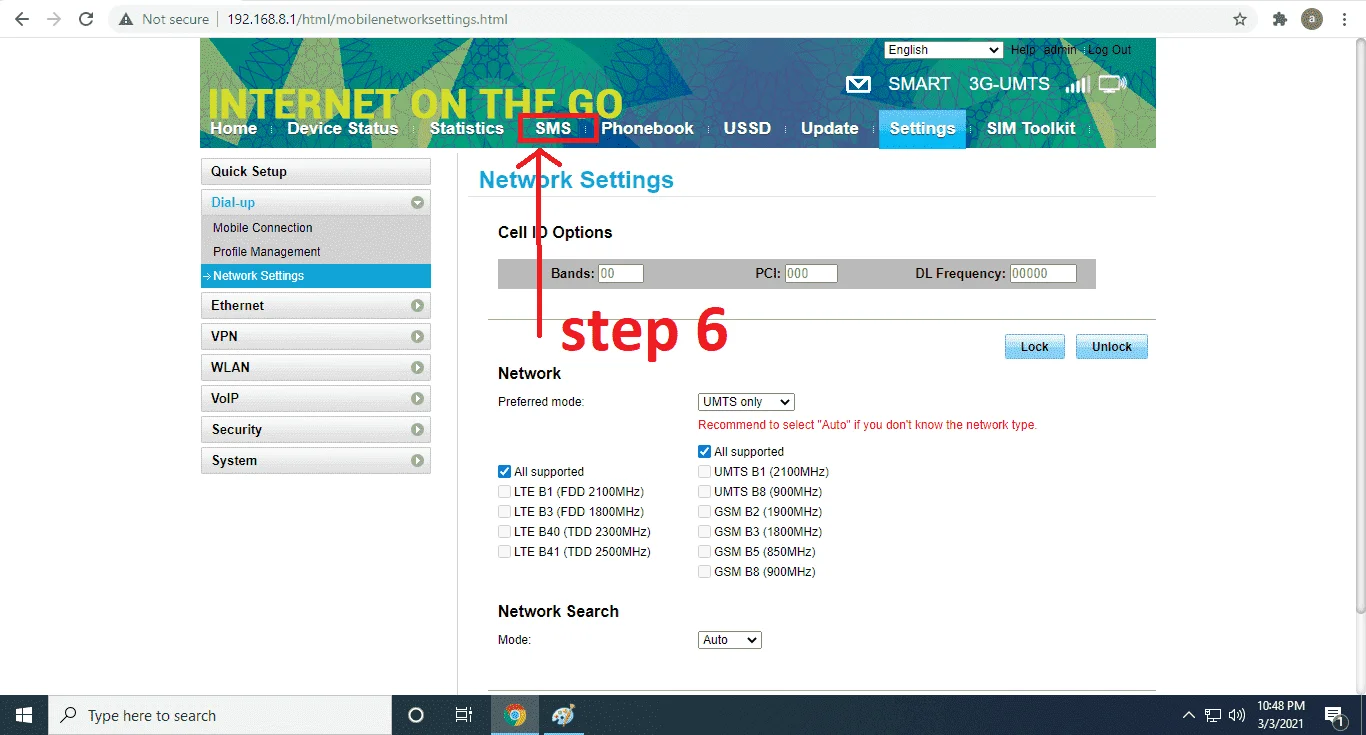
Task: Toggle LTE B1 (FDD 2100MHz) checkbox
Action: coord(505,492)
